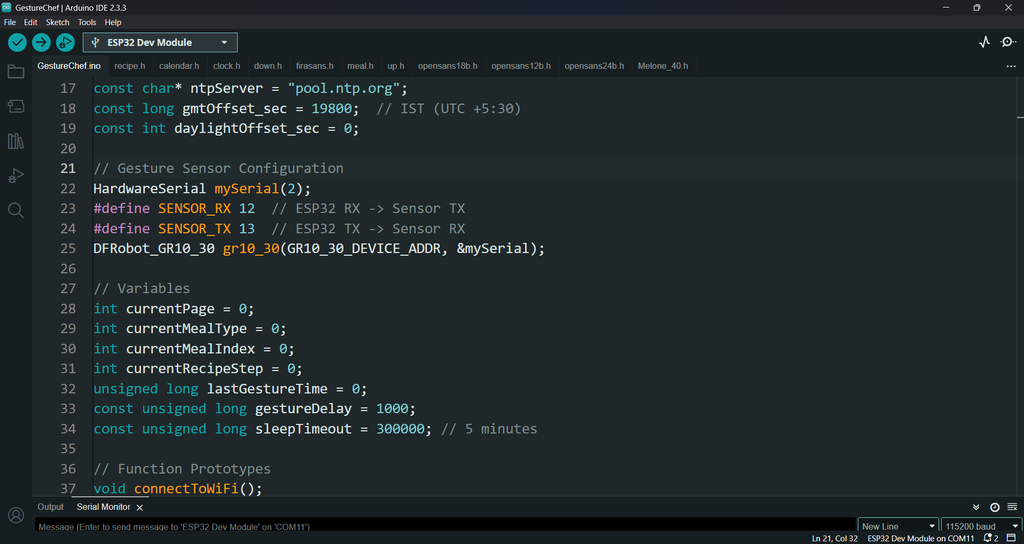Open the Search panel in sidebar
1024x544 pixels.
pos(16,211)
